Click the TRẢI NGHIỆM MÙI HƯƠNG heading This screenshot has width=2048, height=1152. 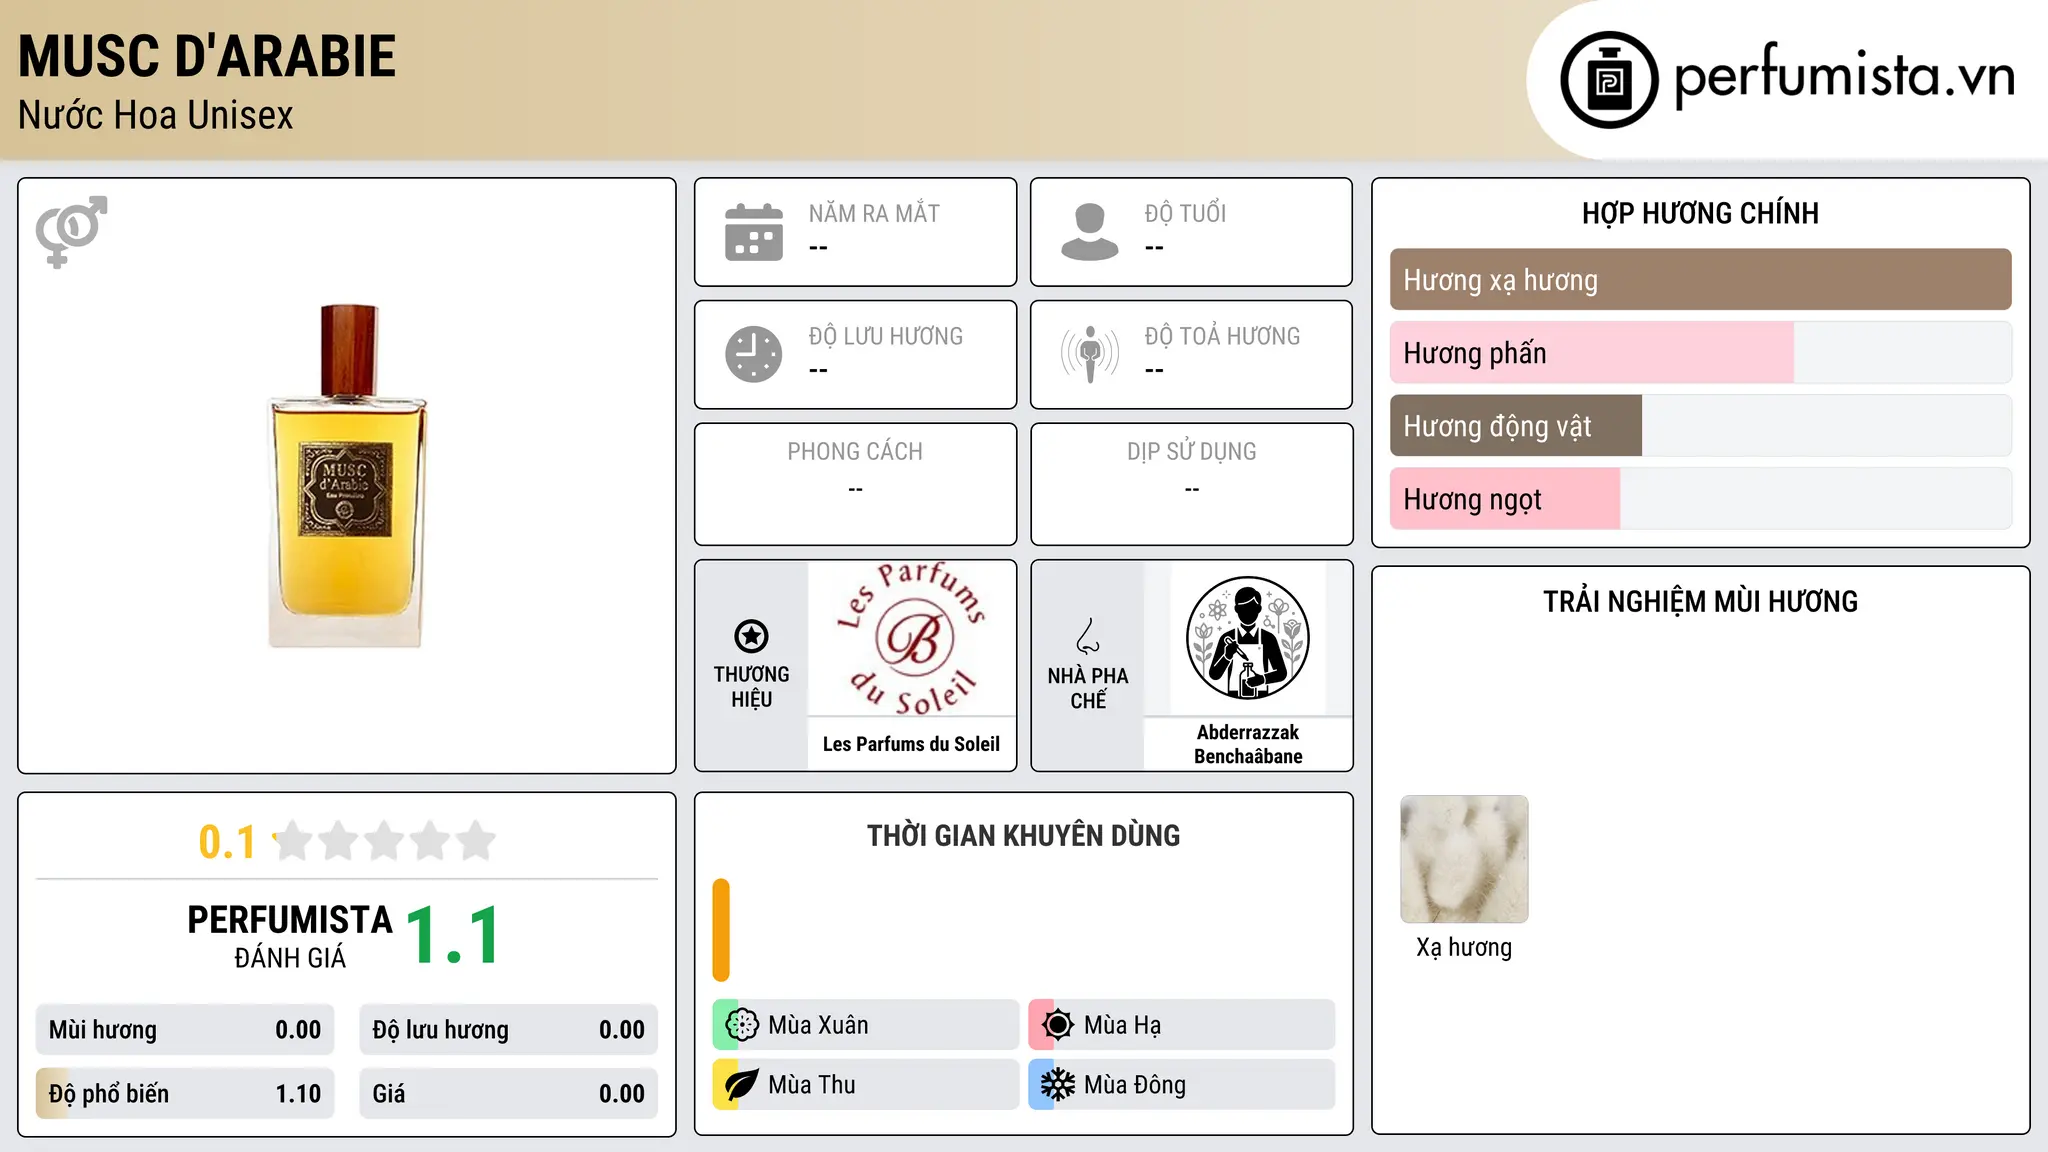pos(1700,602)
